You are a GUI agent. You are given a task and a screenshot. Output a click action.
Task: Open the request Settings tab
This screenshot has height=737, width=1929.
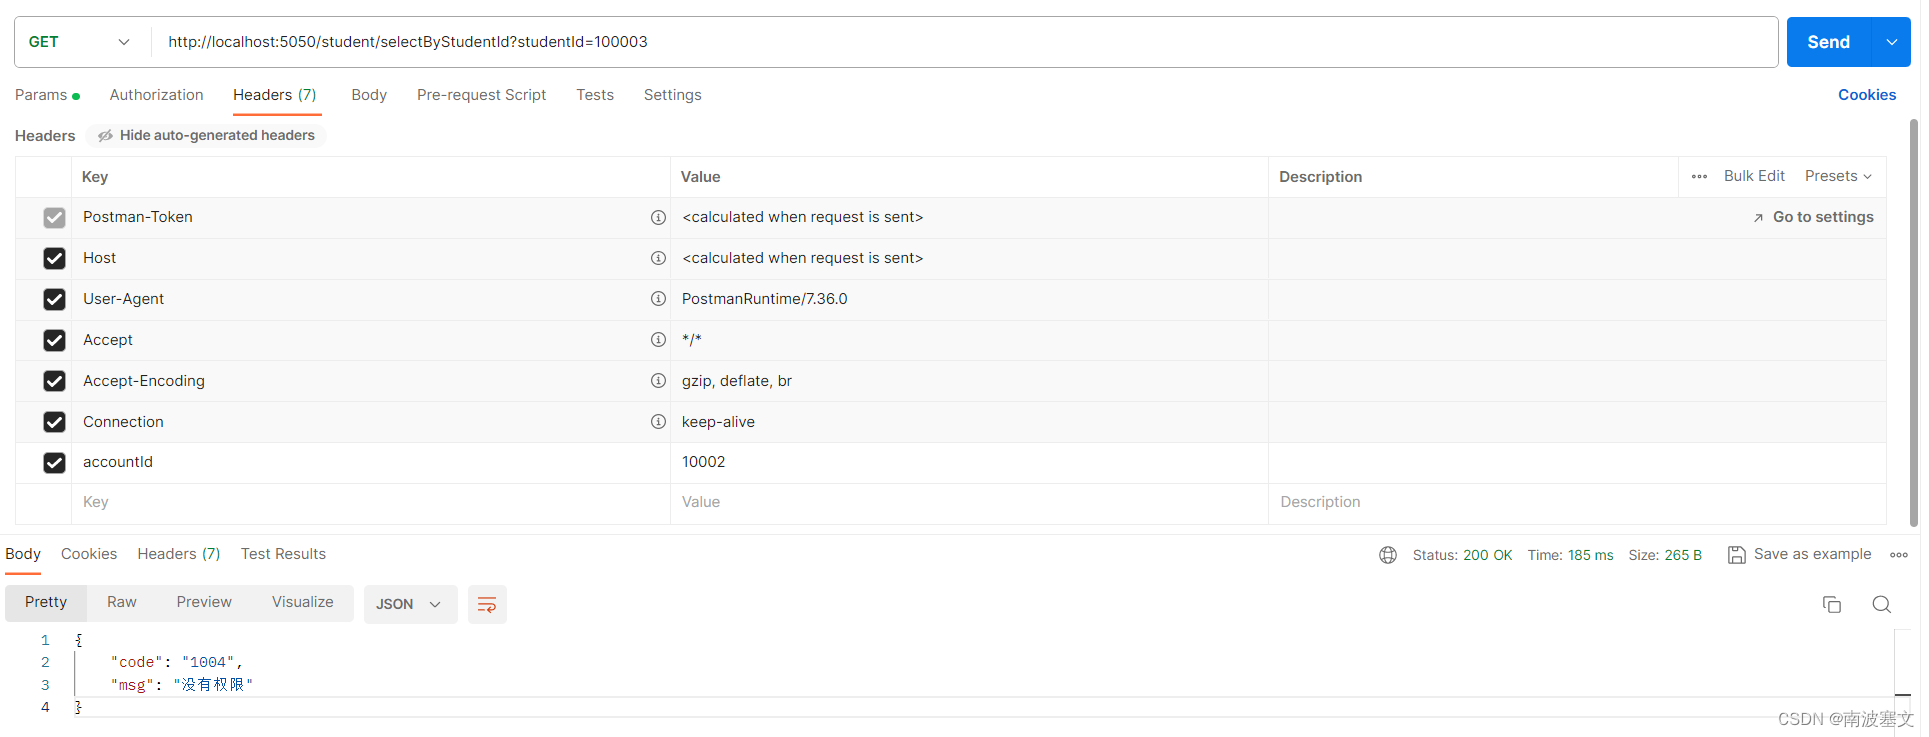[x=672, y=95]
